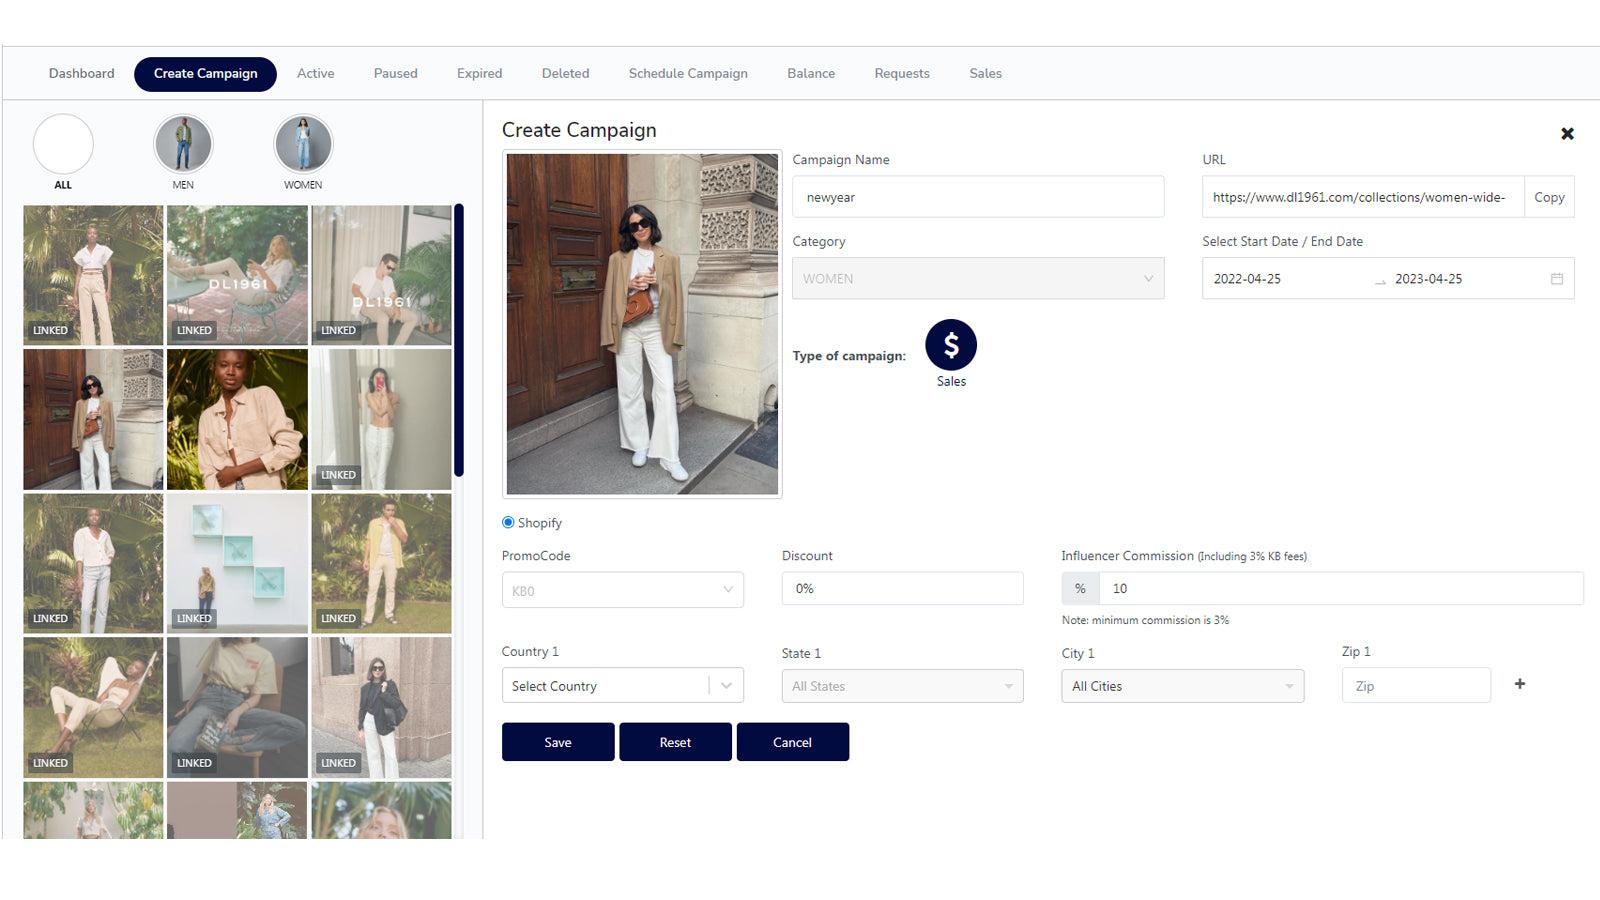Switch to the Dashboard tab
This screenshot has width=1600, height=900.
coord(81,73)
